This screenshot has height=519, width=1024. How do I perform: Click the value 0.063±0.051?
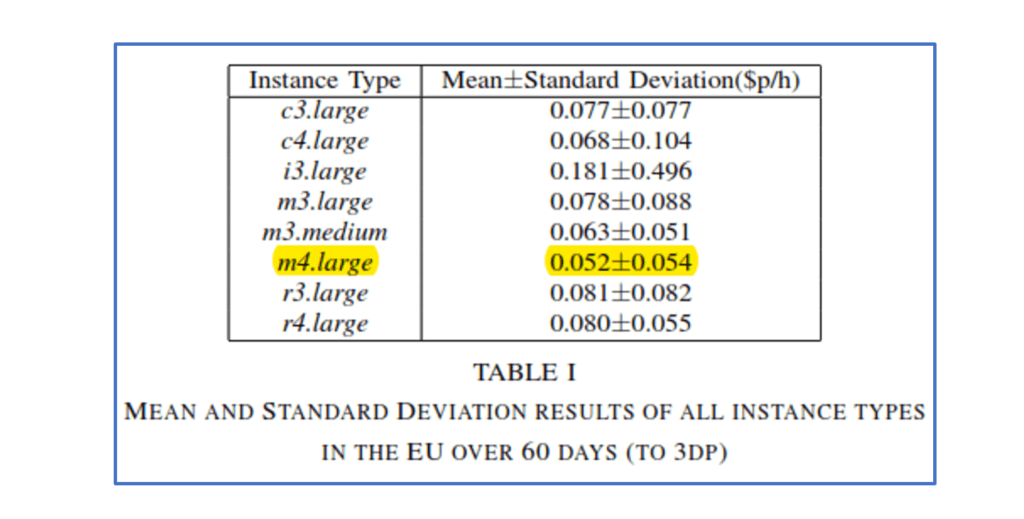tap(620, 232)
